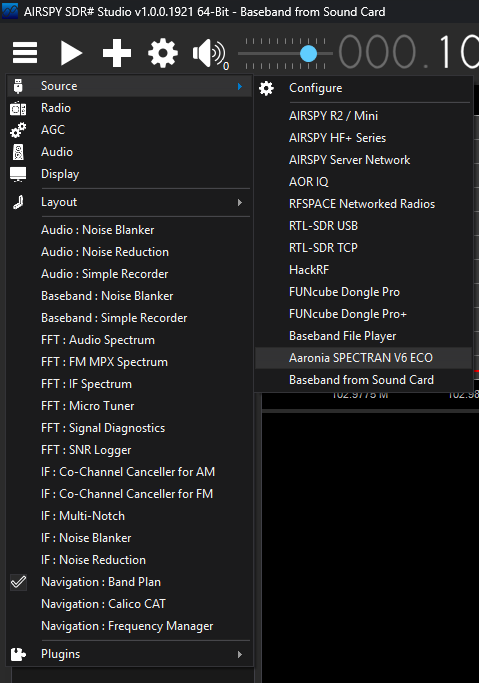Expand the Source submenu arrow
The image size is (479, 683).
point(240,86)
